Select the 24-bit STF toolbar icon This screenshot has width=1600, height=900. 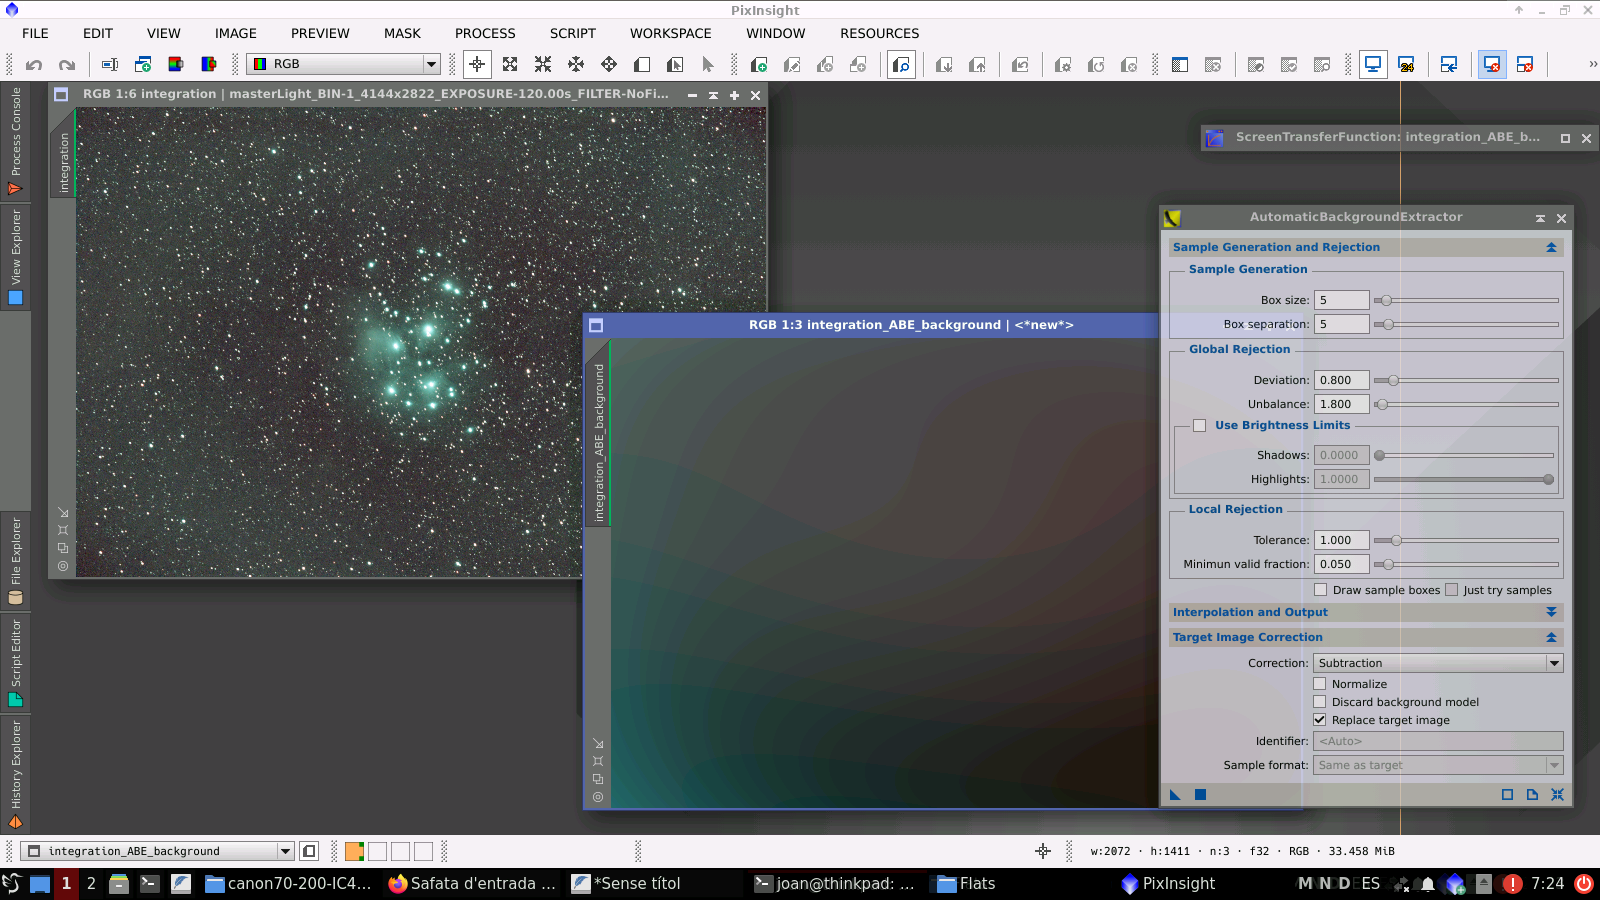click(x=1407, y=64)
